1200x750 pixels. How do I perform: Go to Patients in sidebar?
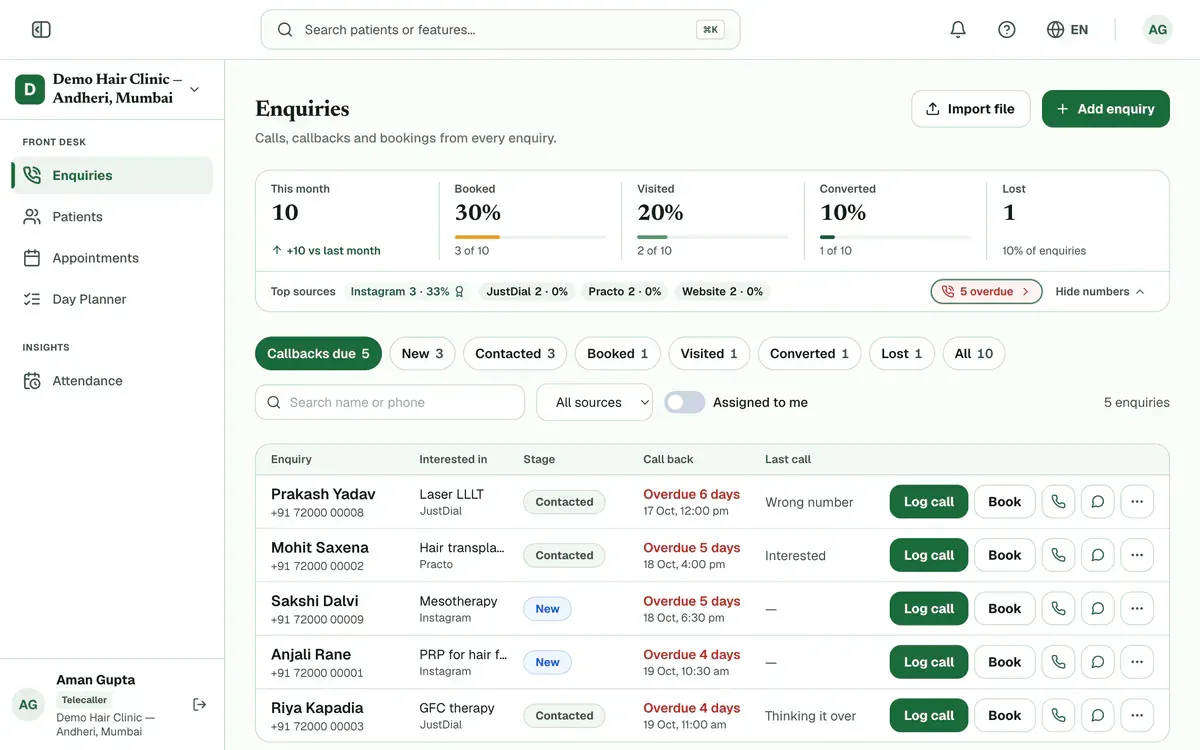(112, 217)
